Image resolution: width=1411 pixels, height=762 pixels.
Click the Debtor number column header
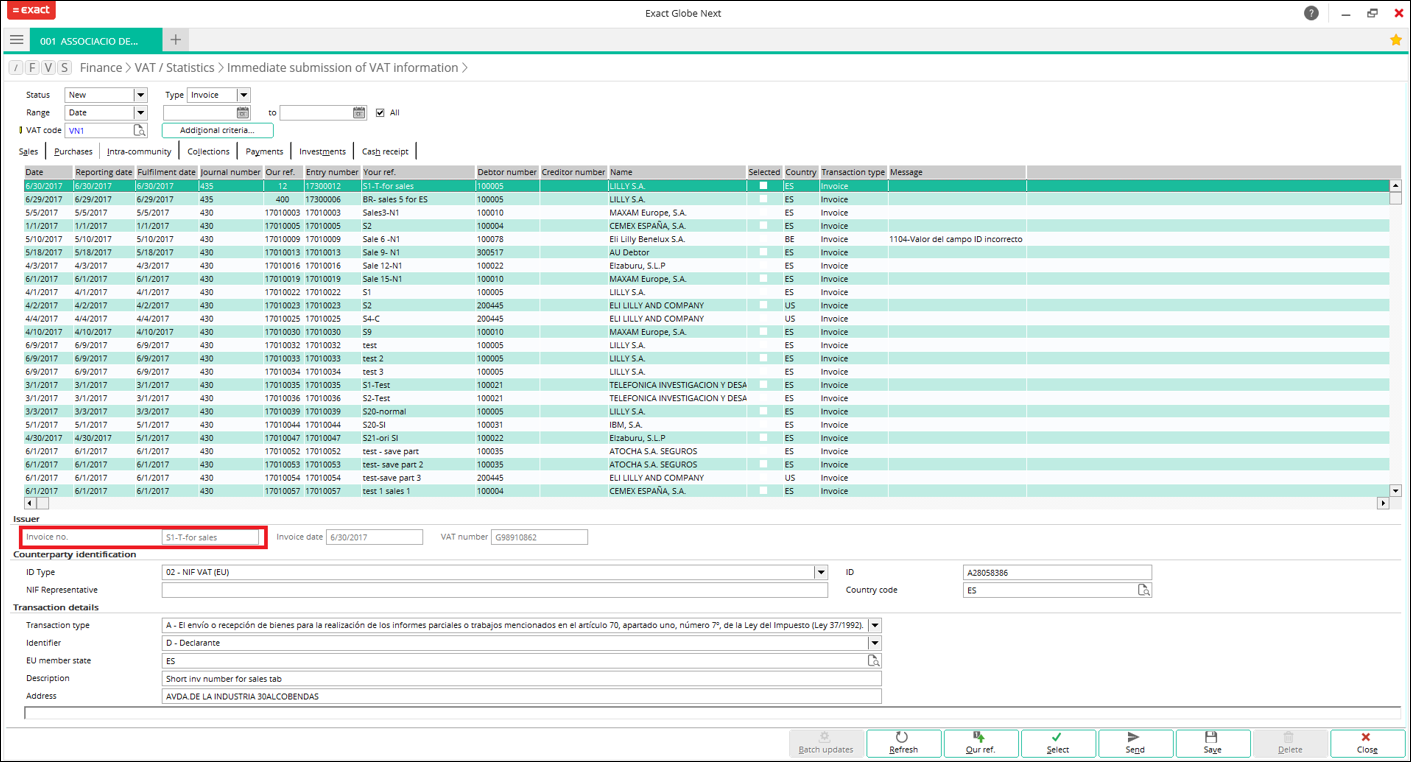pyautogui.click(x=507, y=172)
